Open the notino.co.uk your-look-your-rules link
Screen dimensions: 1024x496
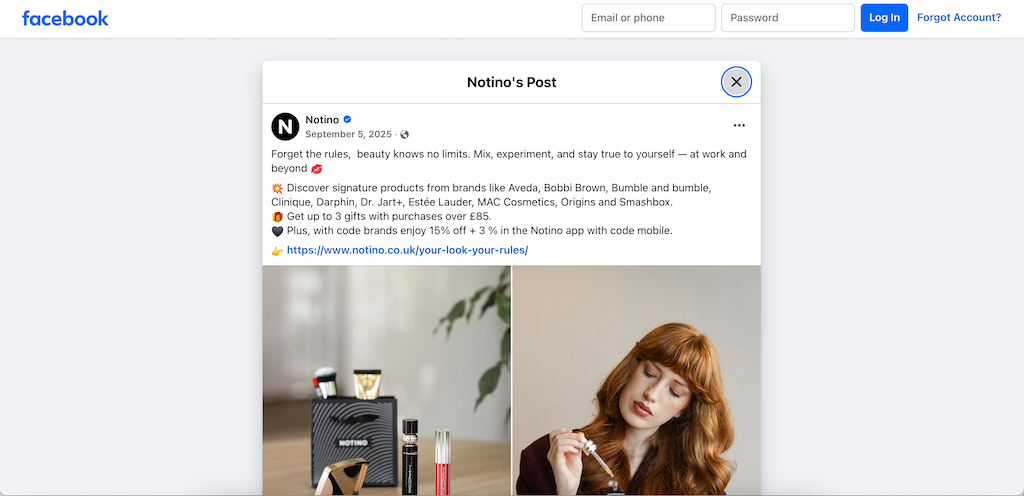point(407,250)
